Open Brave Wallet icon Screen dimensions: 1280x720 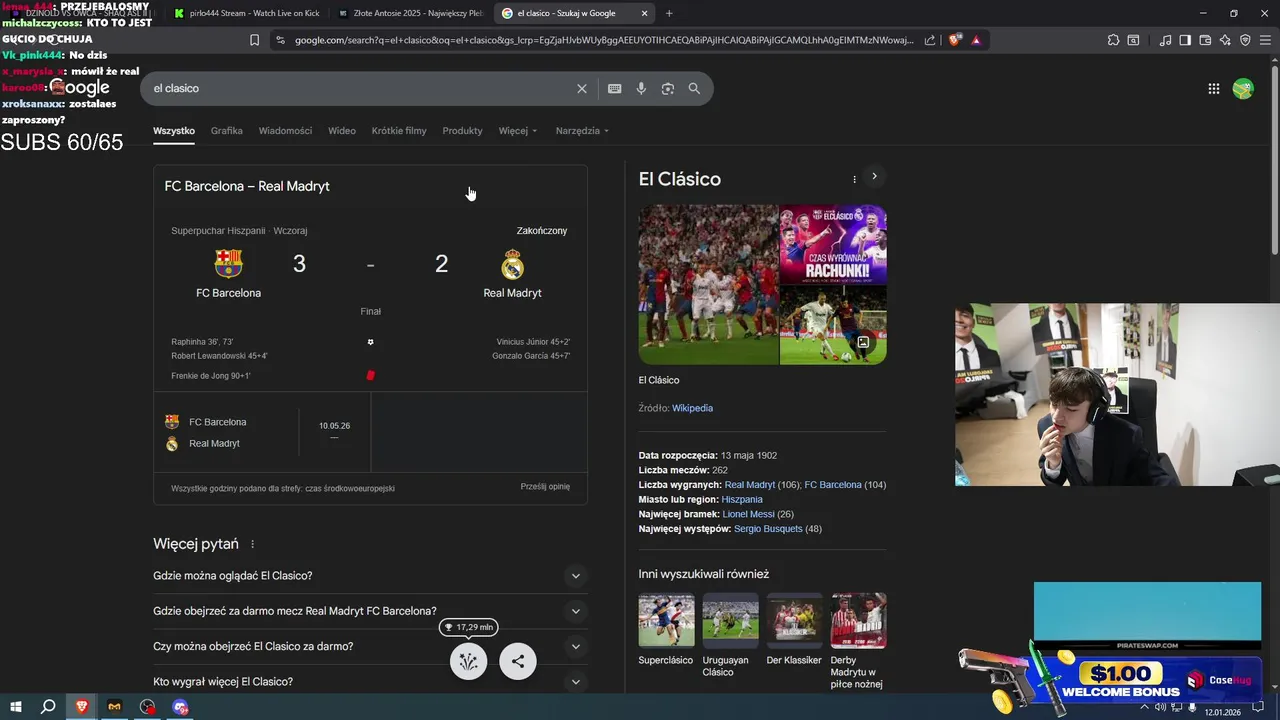click(1205, 40)
